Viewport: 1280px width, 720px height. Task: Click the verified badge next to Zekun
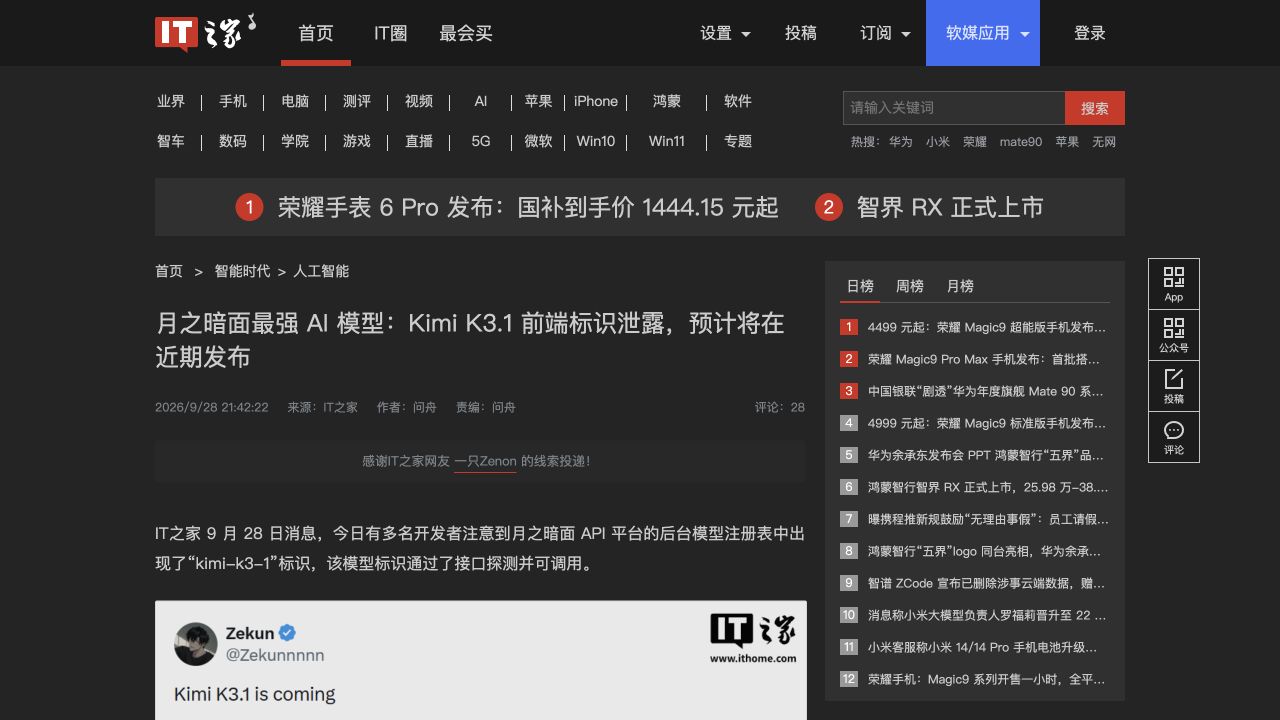(287, 633)
